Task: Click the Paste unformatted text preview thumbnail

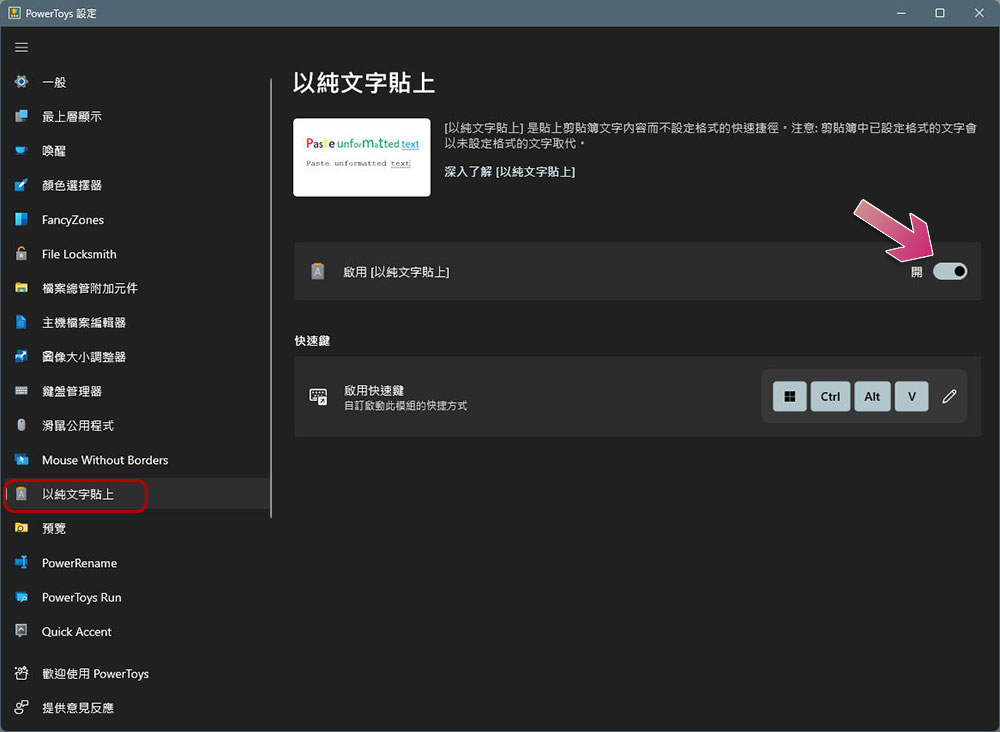Action: 361,157
